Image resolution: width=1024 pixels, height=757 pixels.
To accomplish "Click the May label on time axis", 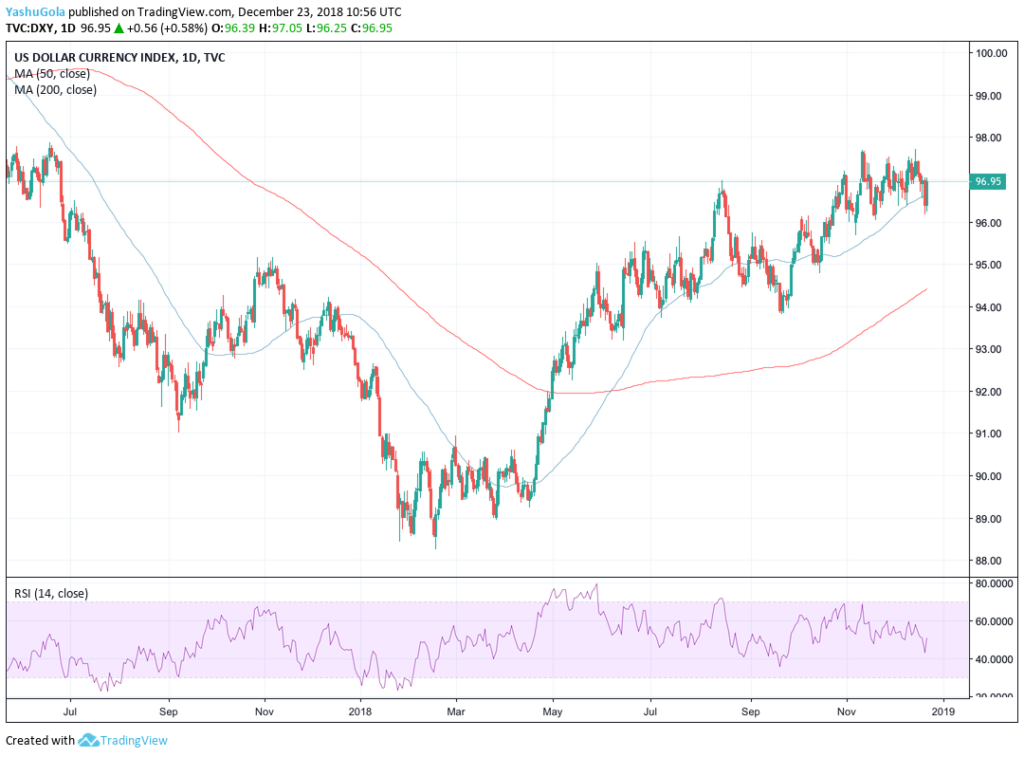I will pyautogui.click(x=553, y=714).
